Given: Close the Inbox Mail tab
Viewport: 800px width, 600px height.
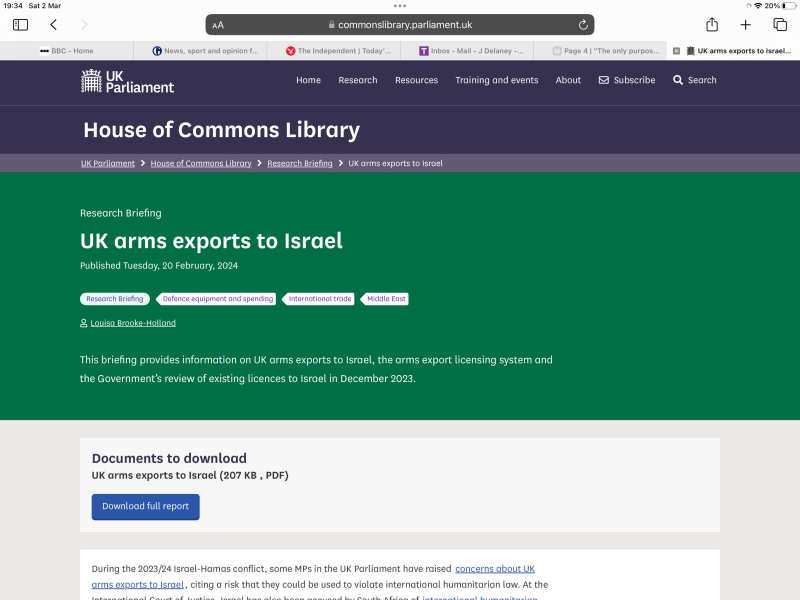Looking at the screenshot, I should 413,49.
